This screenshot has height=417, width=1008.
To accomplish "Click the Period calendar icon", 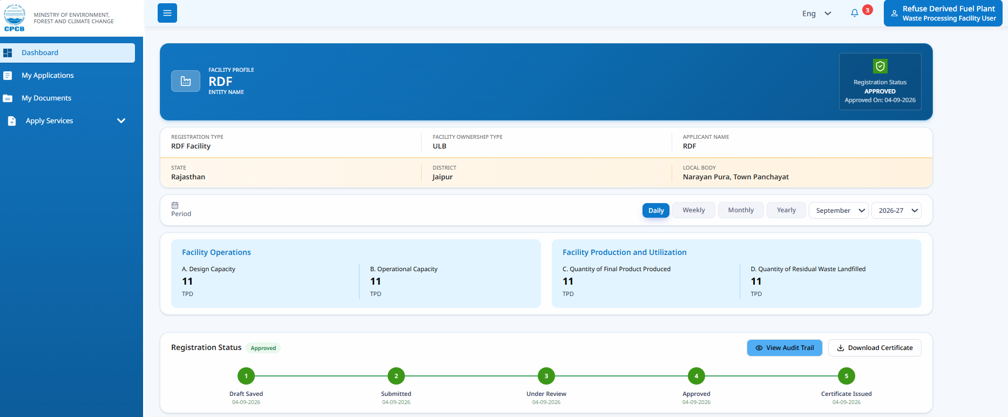I will [175, 205].
